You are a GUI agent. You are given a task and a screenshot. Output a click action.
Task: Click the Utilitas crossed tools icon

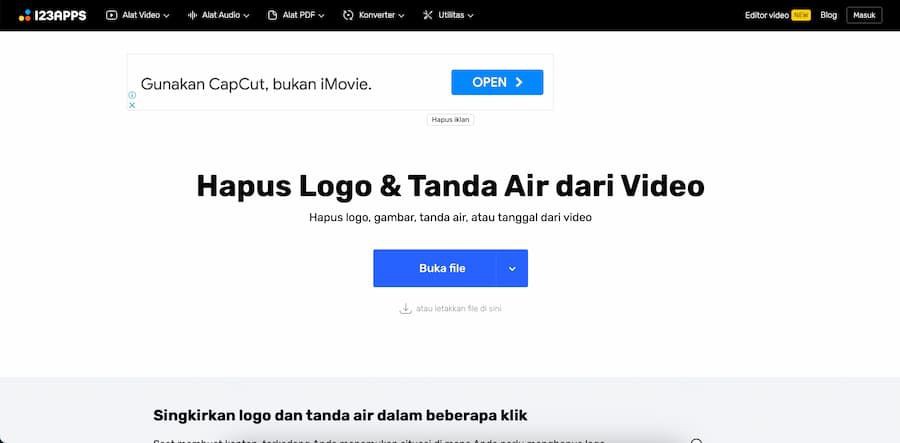[428, 15]
